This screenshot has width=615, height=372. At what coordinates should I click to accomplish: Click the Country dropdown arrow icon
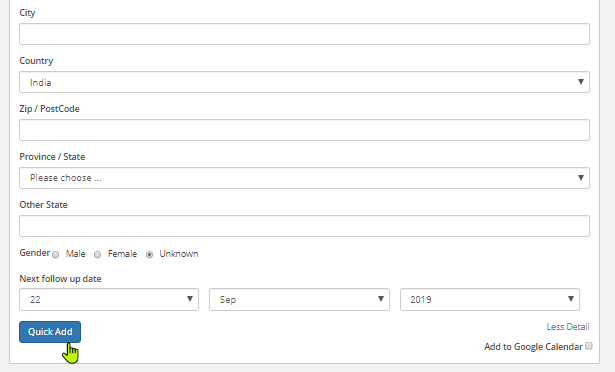(581, 82)
